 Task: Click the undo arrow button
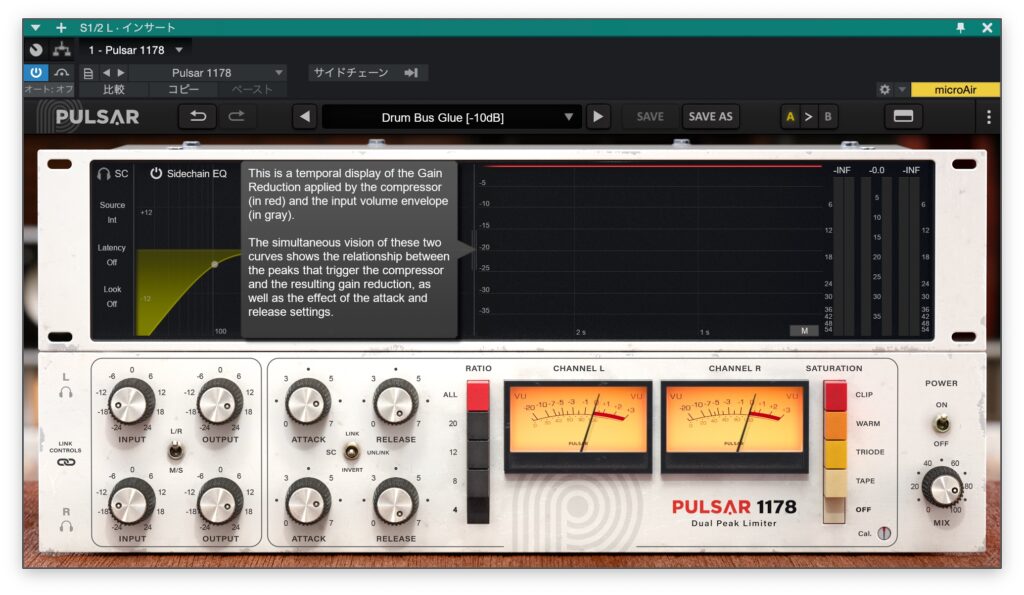[x=197, y=117]
